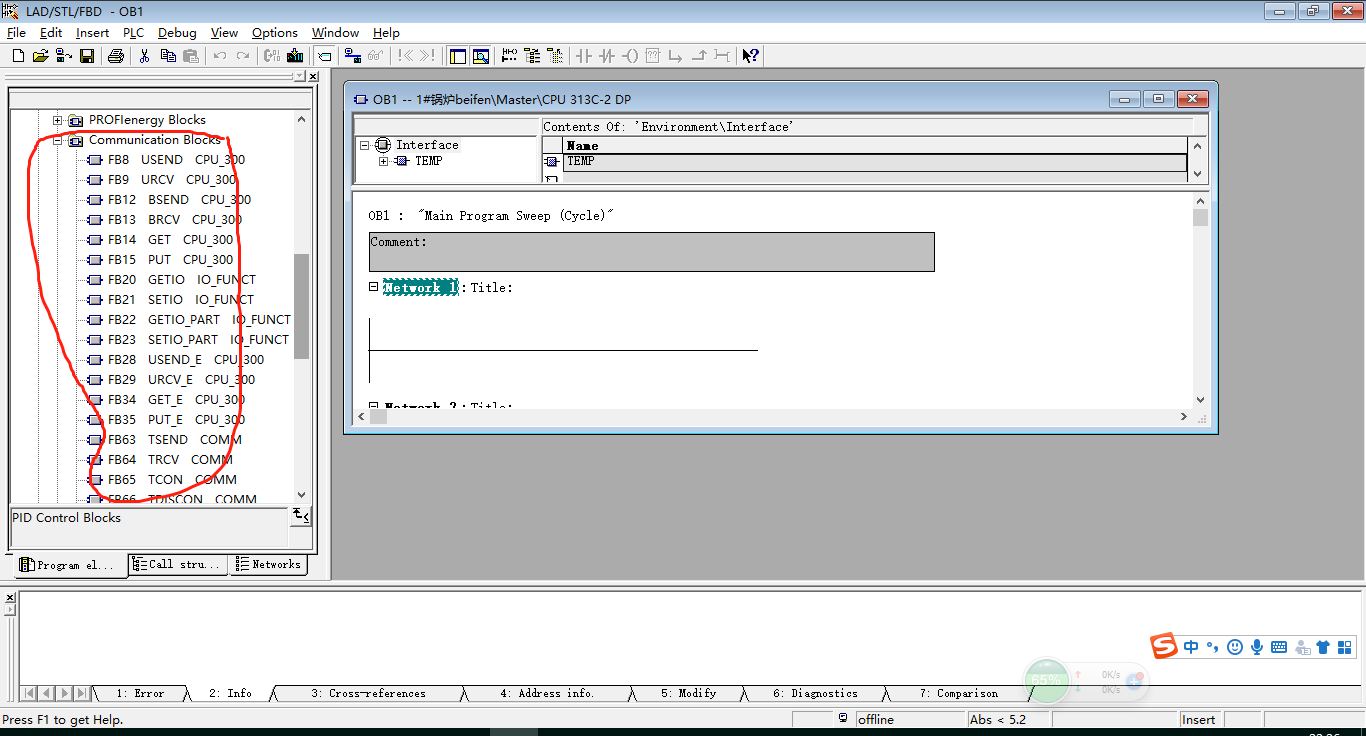This screenshot has width=1366, height=736.
Task: Click the New block toolbar icon
Action: click(18, 56)
